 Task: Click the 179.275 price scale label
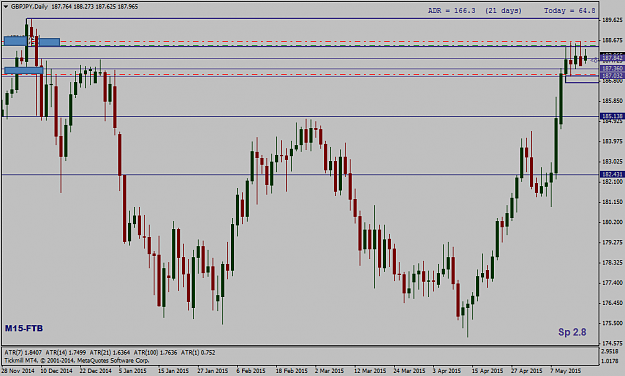click(x=613, y=242)
